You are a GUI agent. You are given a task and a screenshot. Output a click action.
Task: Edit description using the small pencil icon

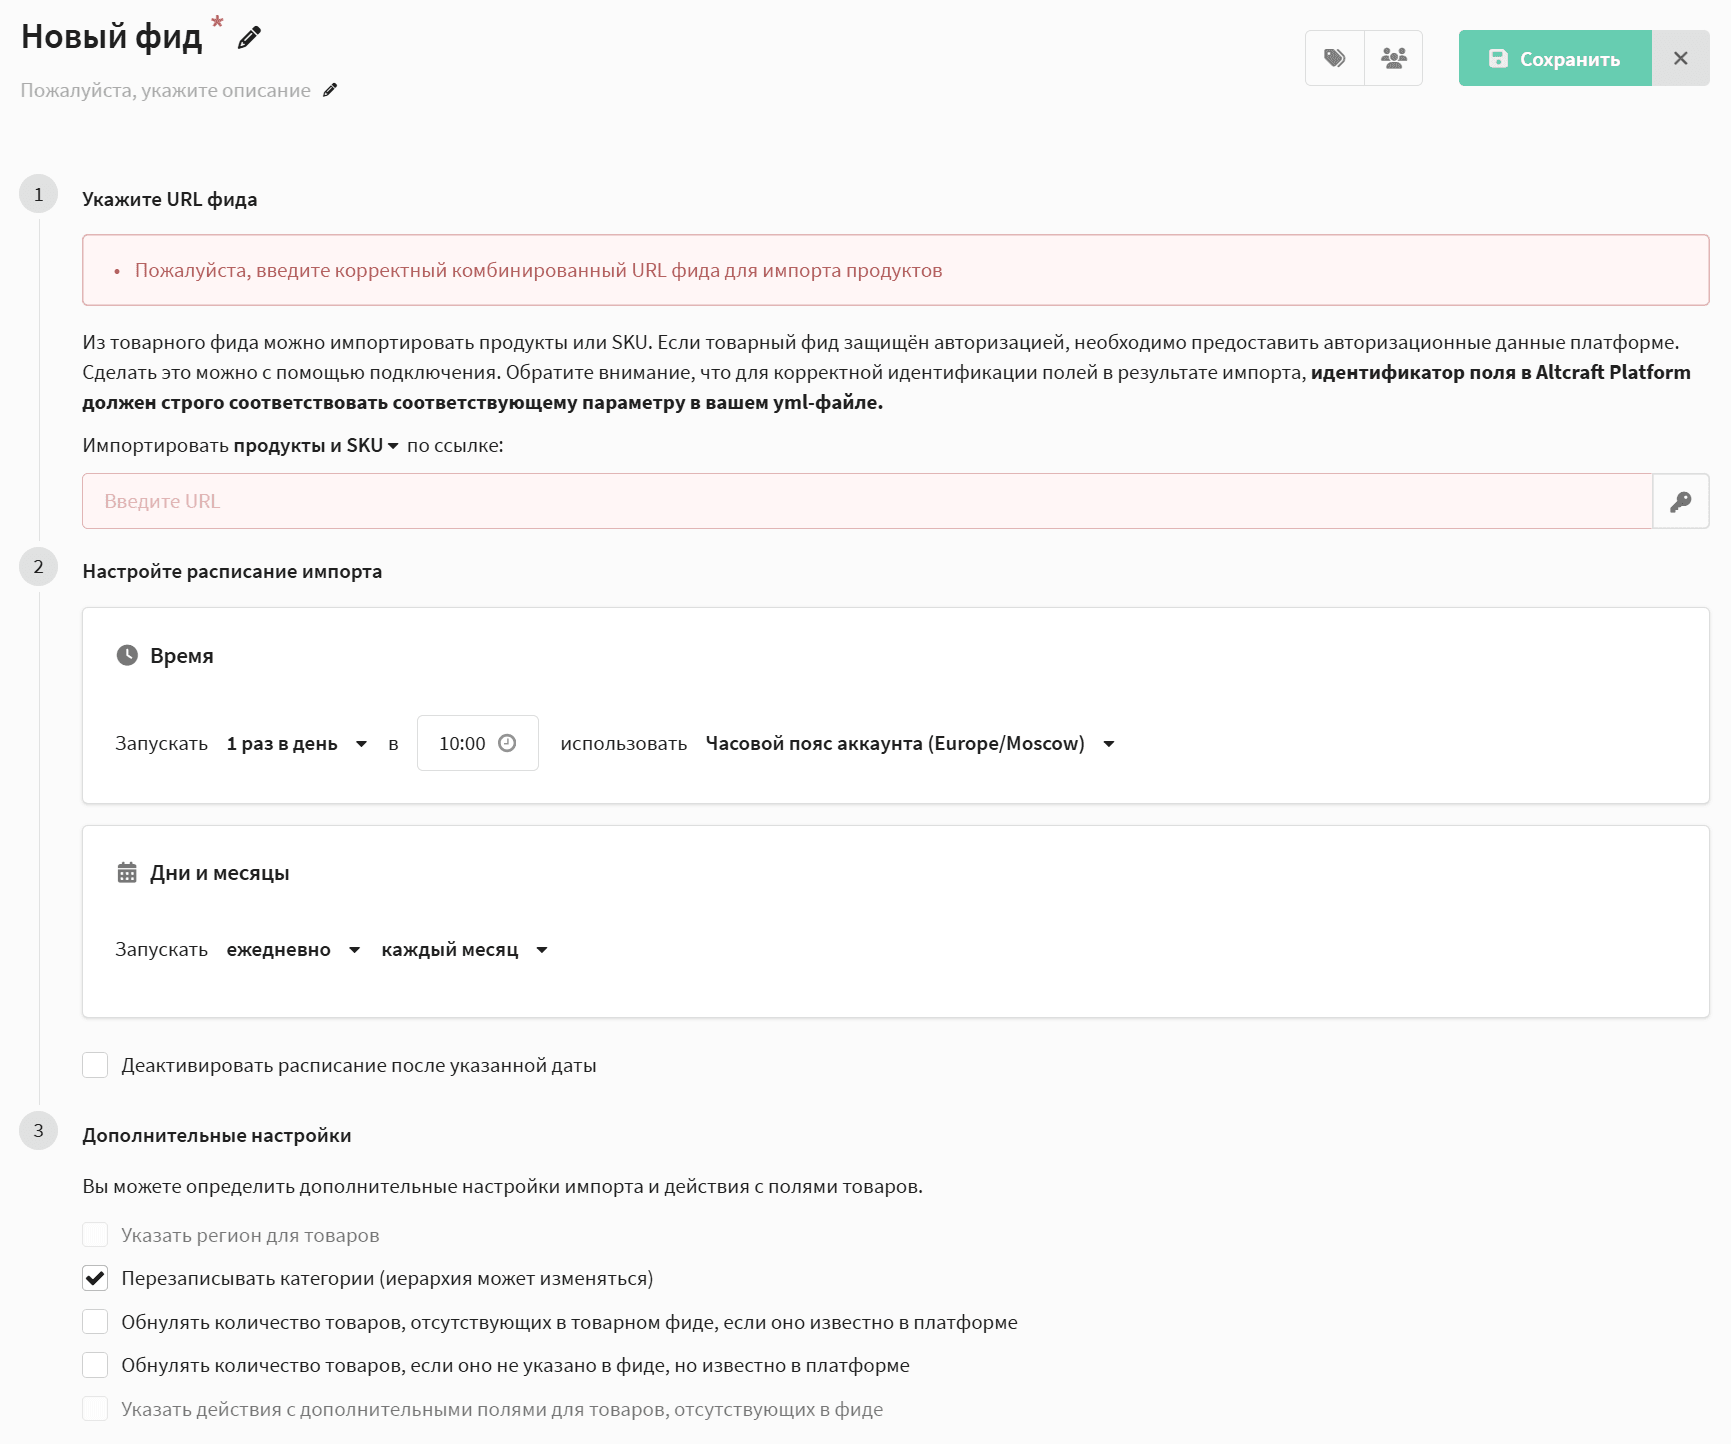tap(330, 90)
